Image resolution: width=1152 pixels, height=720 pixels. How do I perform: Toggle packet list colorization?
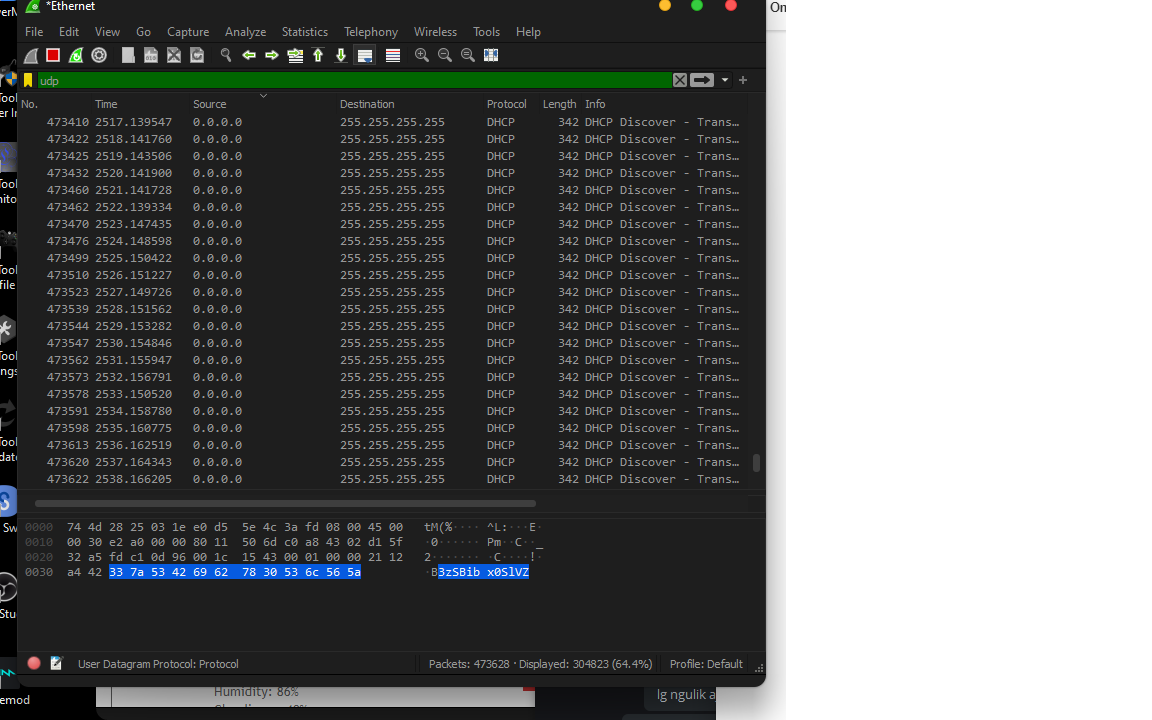(393, 55)
